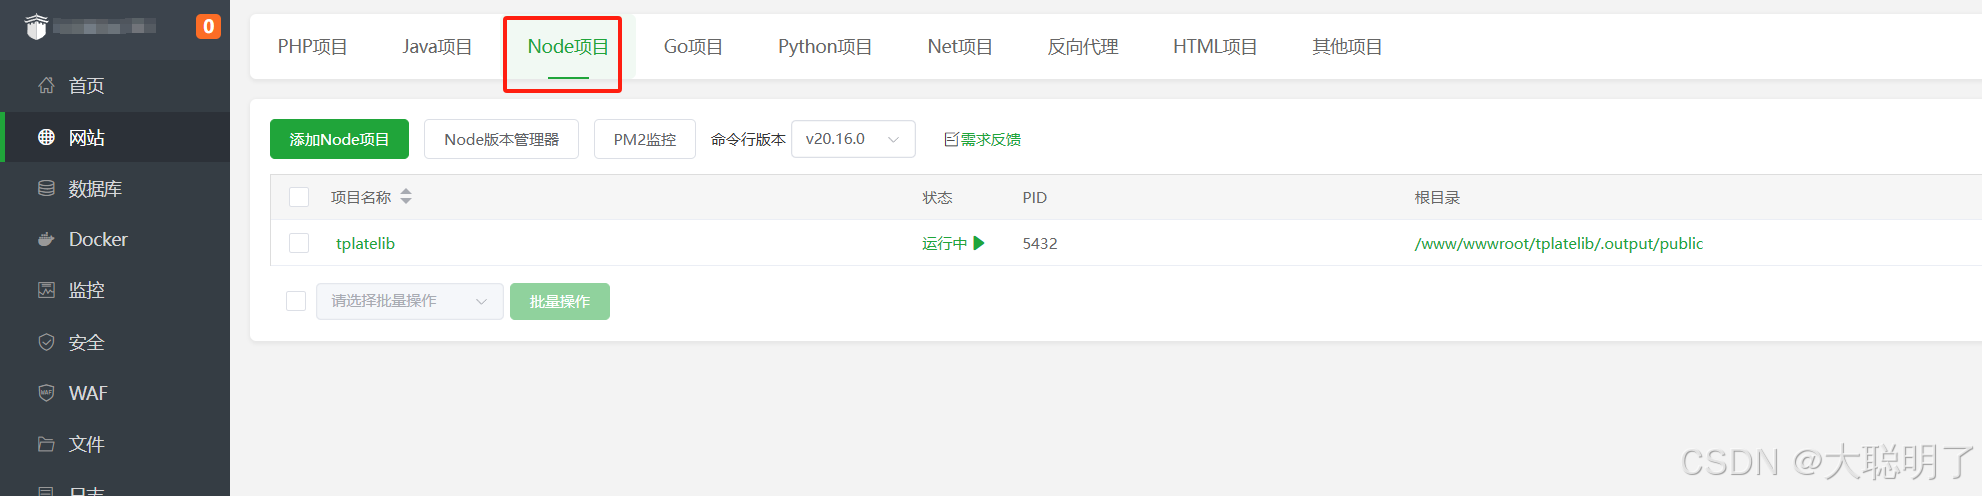This screenshot has height=496, width=1982.
Task: Click the 需求反馈 link
Action: (990, 139)
